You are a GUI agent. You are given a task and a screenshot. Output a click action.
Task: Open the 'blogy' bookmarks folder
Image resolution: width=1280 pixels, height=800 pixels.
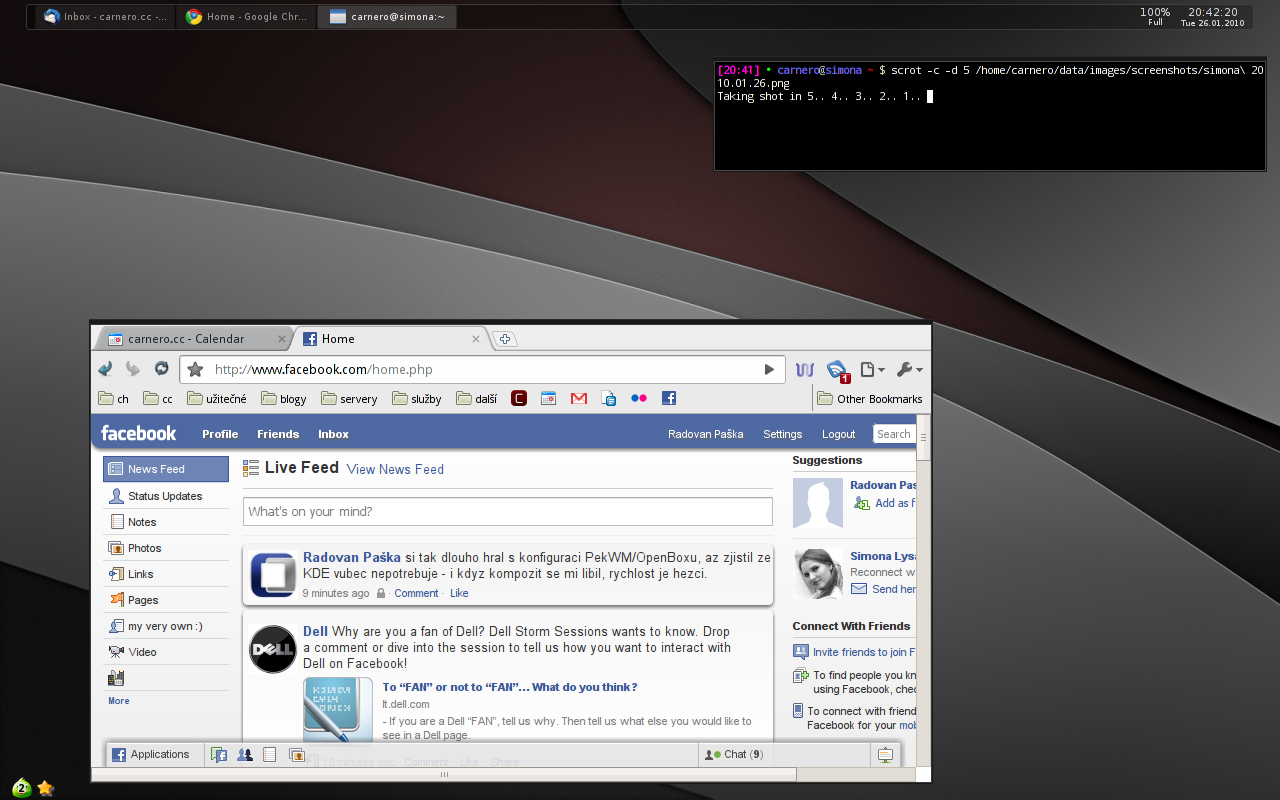284,398
